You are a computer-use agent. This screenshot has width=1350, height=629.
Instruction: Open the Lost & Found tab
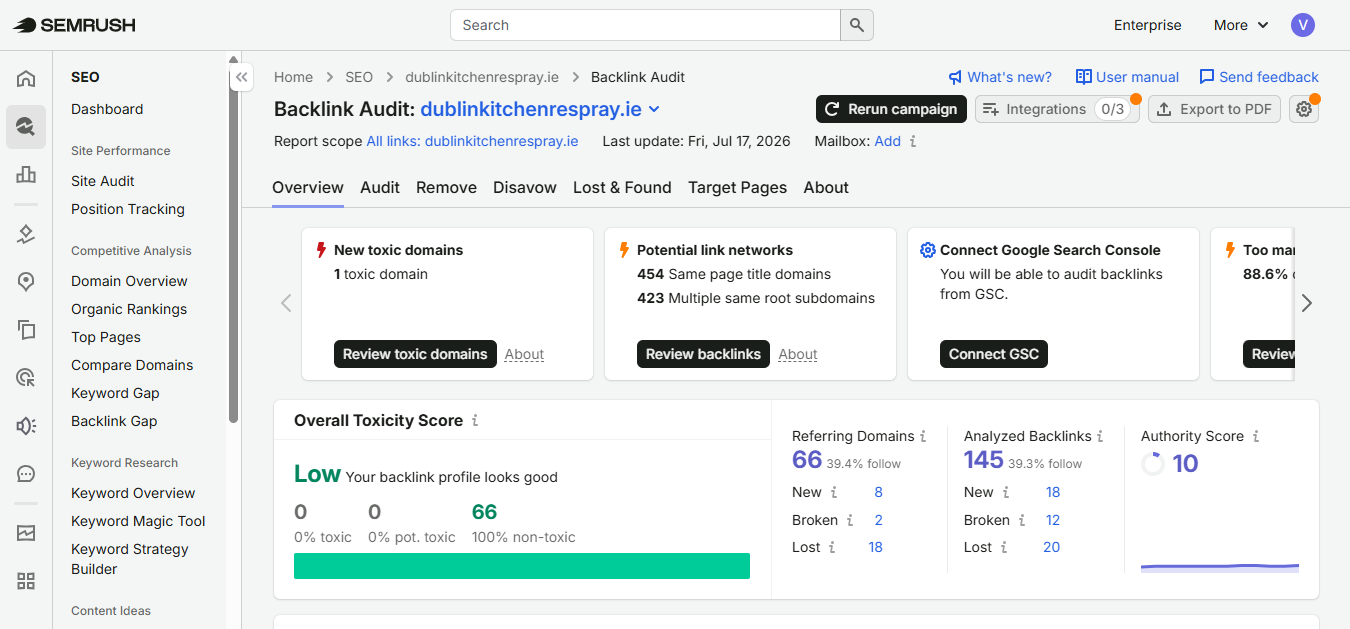[622, 187]
